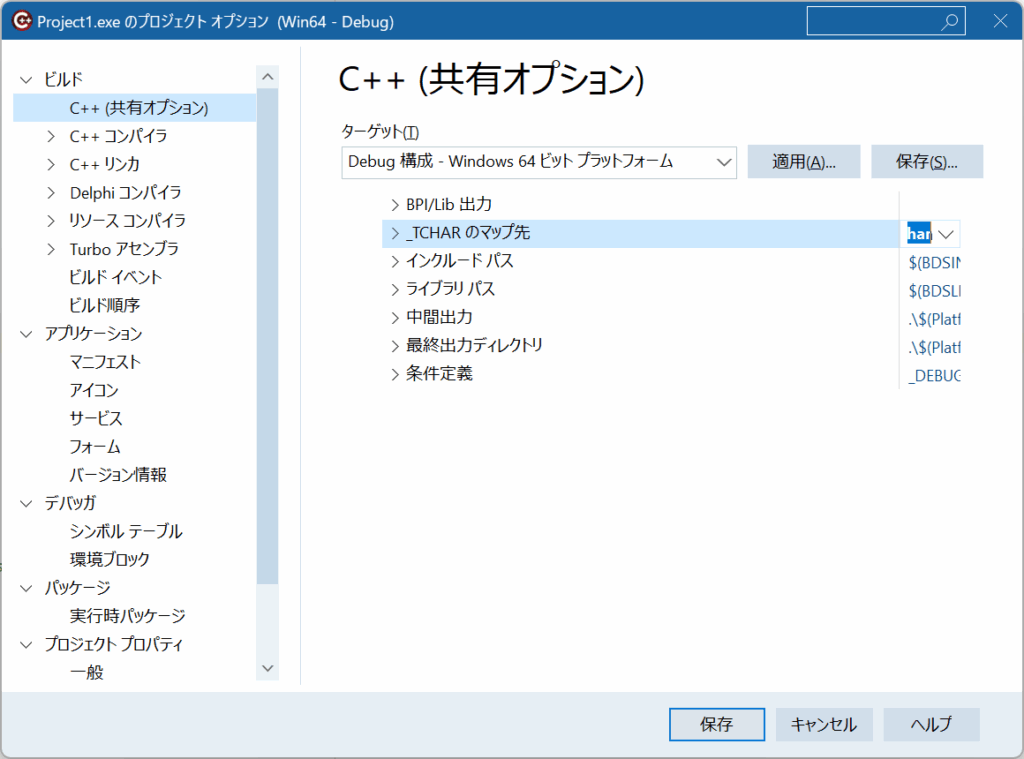The height and width of the screenshot is (759, 1024).
Task: Click the 適用(A)... button
Action: (803, 162)
